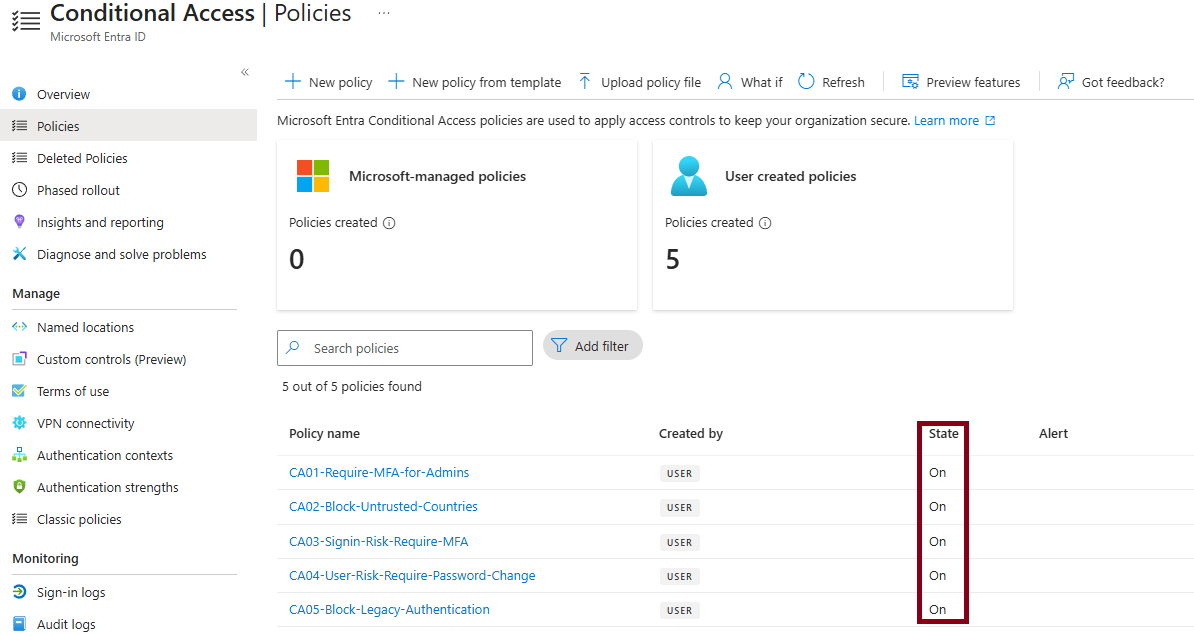Click the User created policies card
The height and width of the screenshot is (634, 1194).
[x=833, y=225]
